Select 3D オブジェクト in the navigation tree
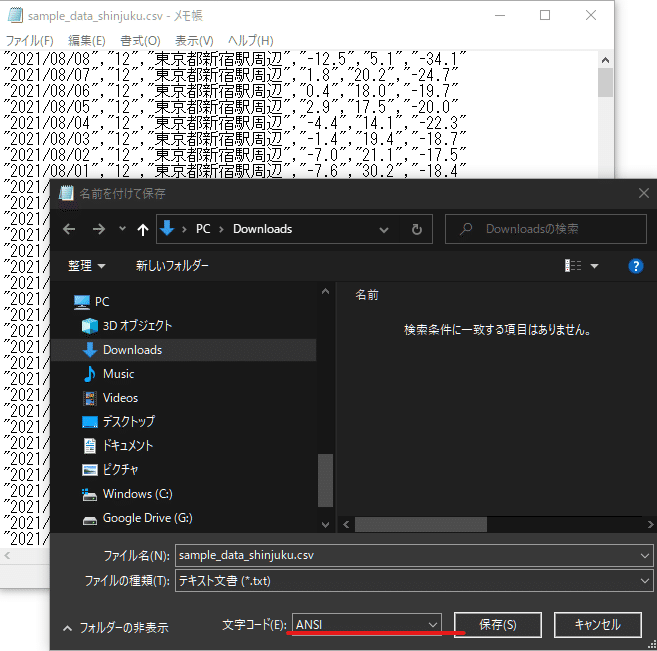 coord(127,326)
